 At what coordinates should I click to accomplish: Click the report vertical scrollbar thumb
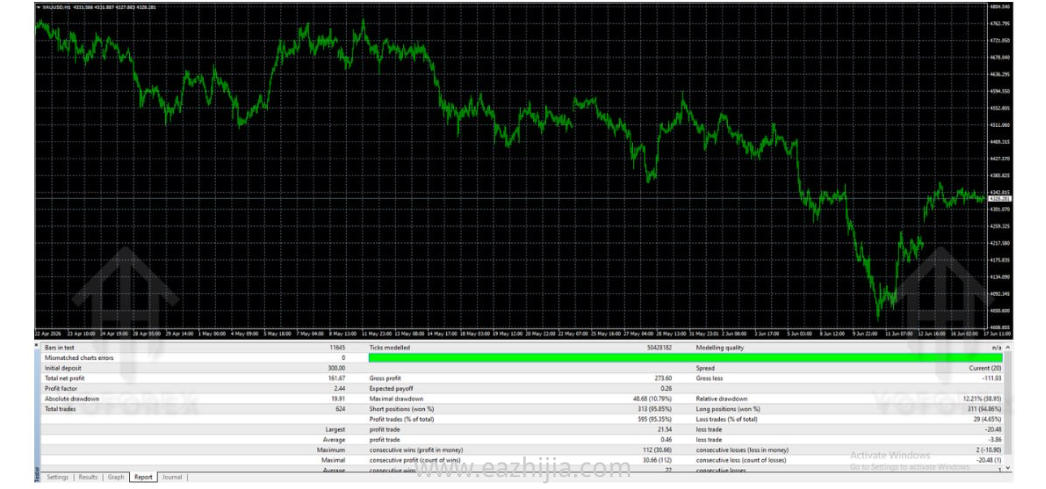point(1007,402)
